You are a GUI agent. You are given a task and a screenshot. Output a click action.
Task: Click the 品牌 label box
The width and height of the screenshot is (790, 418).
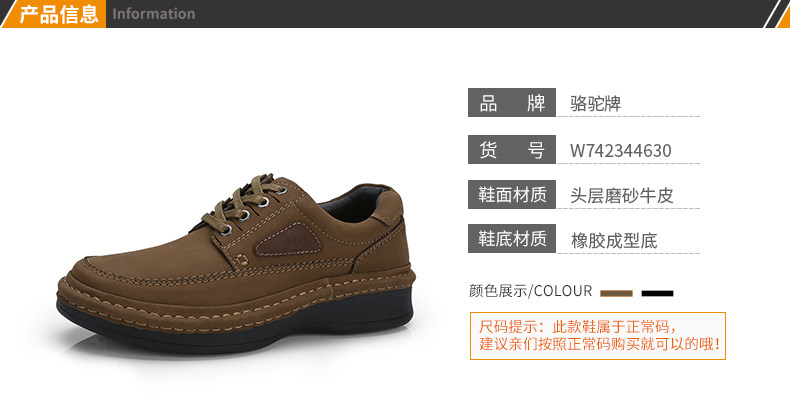(x=512, y=103)
